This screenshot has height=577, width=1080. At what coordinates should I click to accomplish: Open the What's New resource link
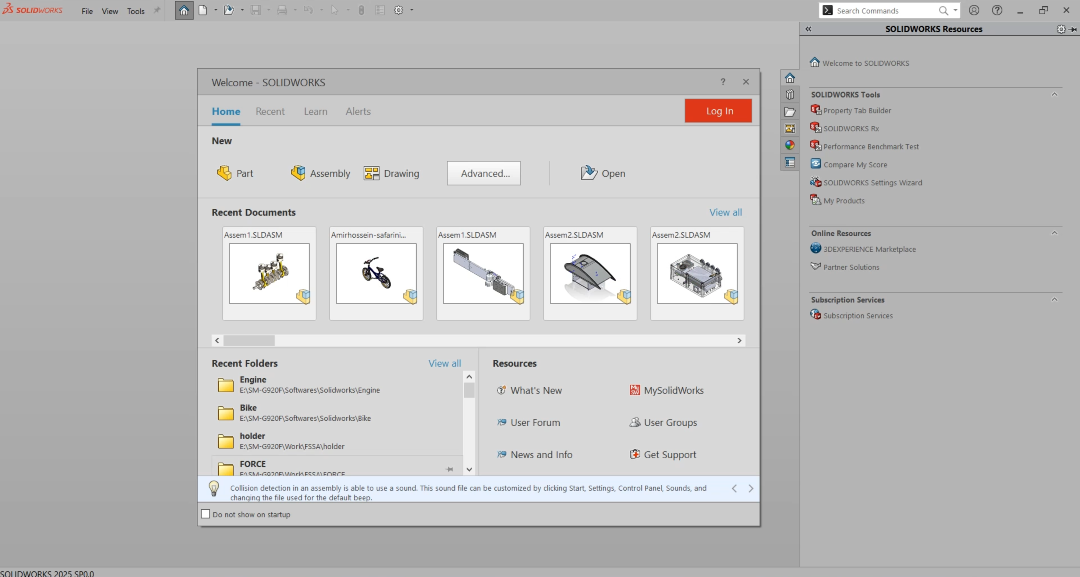pos(529,390)
